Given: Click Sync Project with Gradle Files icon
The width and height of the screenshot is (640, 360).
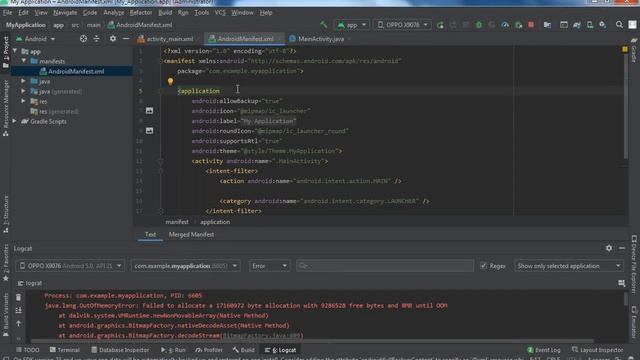Looking at the screenshot, I should [577, 25].
